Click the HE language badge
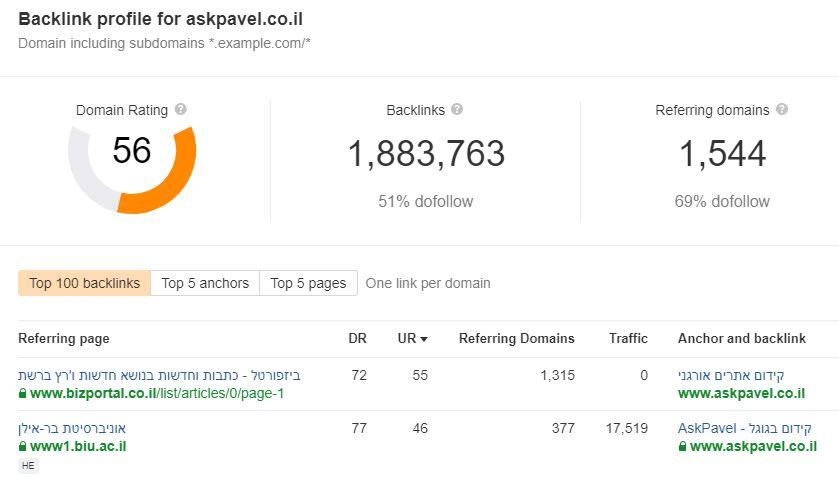The height and width of the screenshot is (478, 839). [28, 466]
